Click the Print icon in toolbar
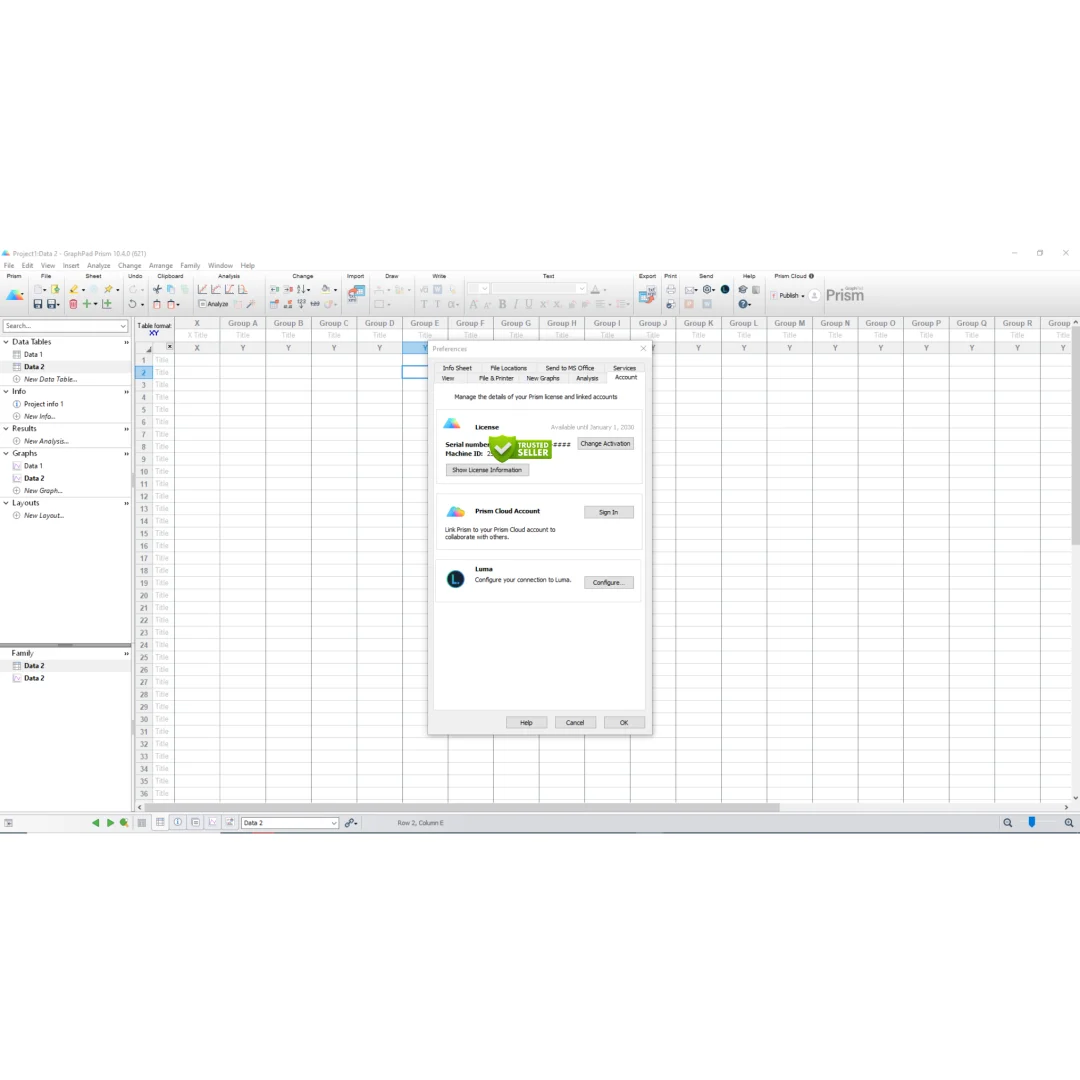Image resolution: width=1080 pixels, height=1080 pixels. [671, 289]
